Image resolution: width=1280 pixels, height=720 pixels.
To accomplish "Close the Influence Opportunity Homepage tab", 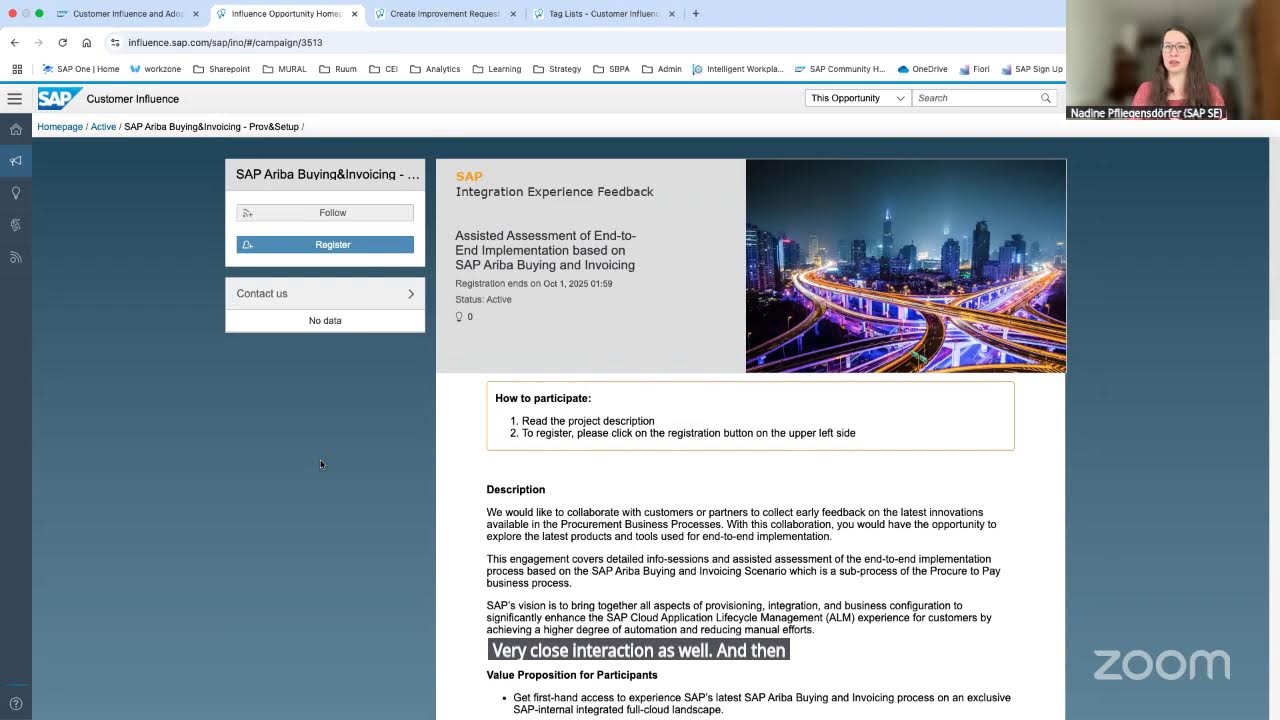I will pos(354,14).
